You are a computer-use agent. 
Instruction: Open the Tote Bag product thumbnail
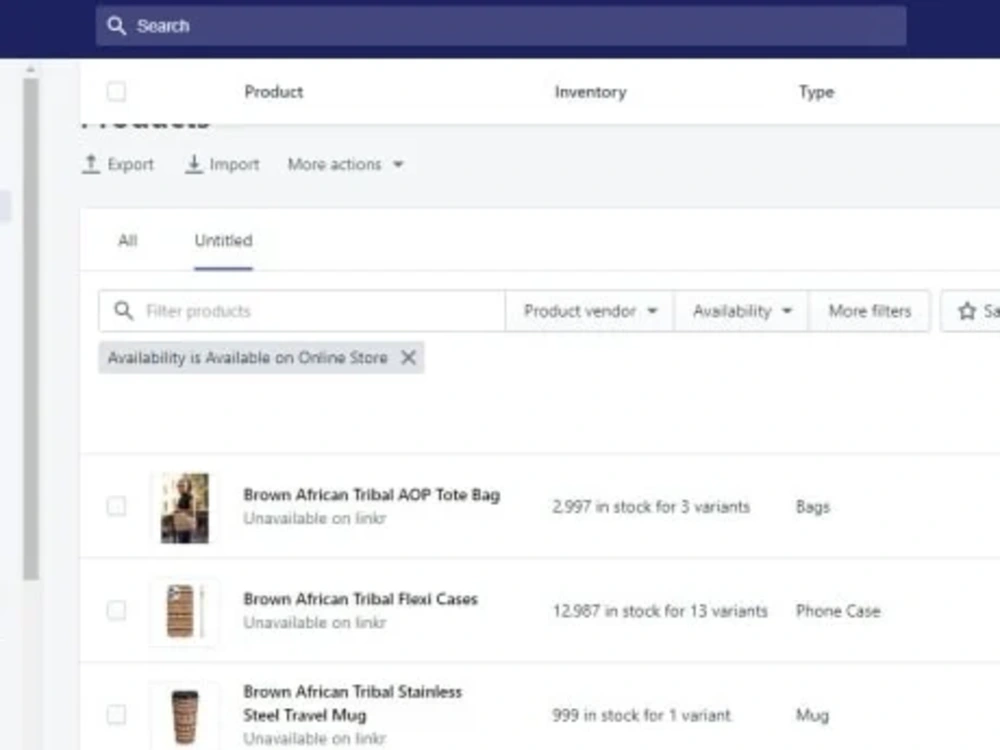pos(184,508)
